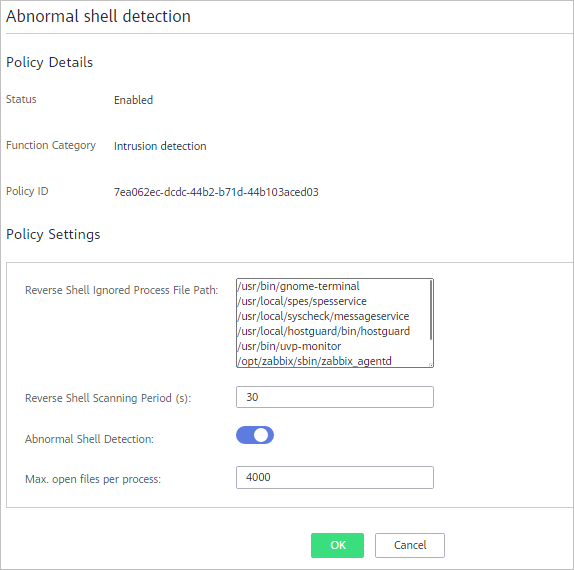The width and height of the screenshot is (574, 570).
Task: Click the /opt/zabbix/sbin/zabbix_agentd path entry
Action: point(314,361)
